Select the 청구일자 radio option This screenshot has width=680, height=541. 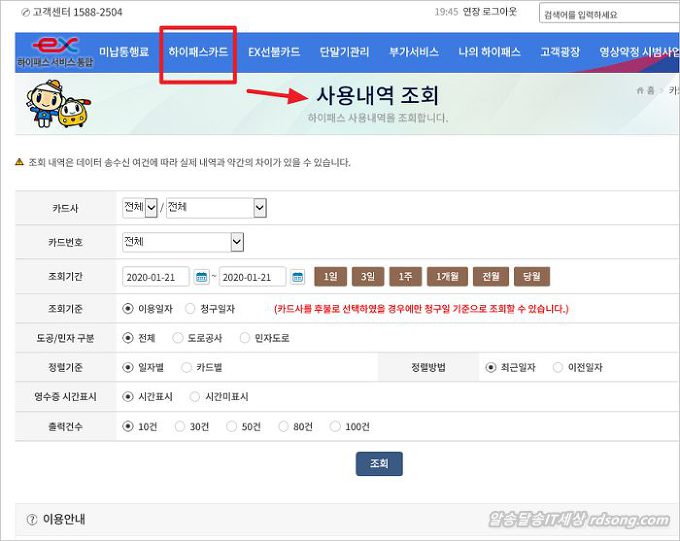coord(191,309)
